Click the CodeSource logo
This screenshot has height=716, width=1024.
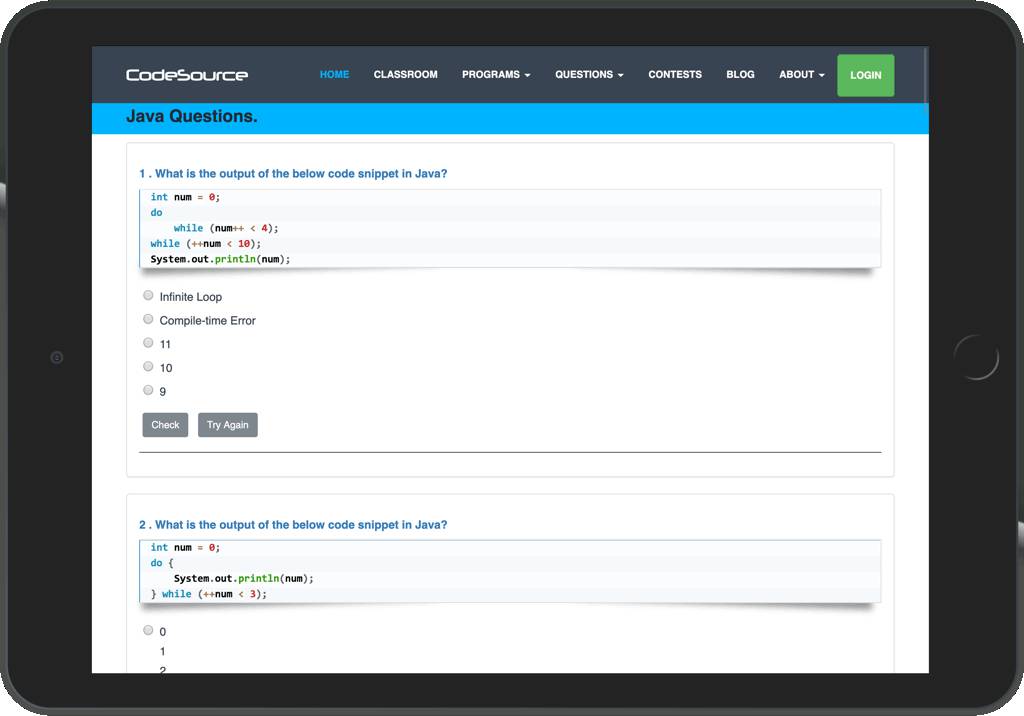click(187, 75)
